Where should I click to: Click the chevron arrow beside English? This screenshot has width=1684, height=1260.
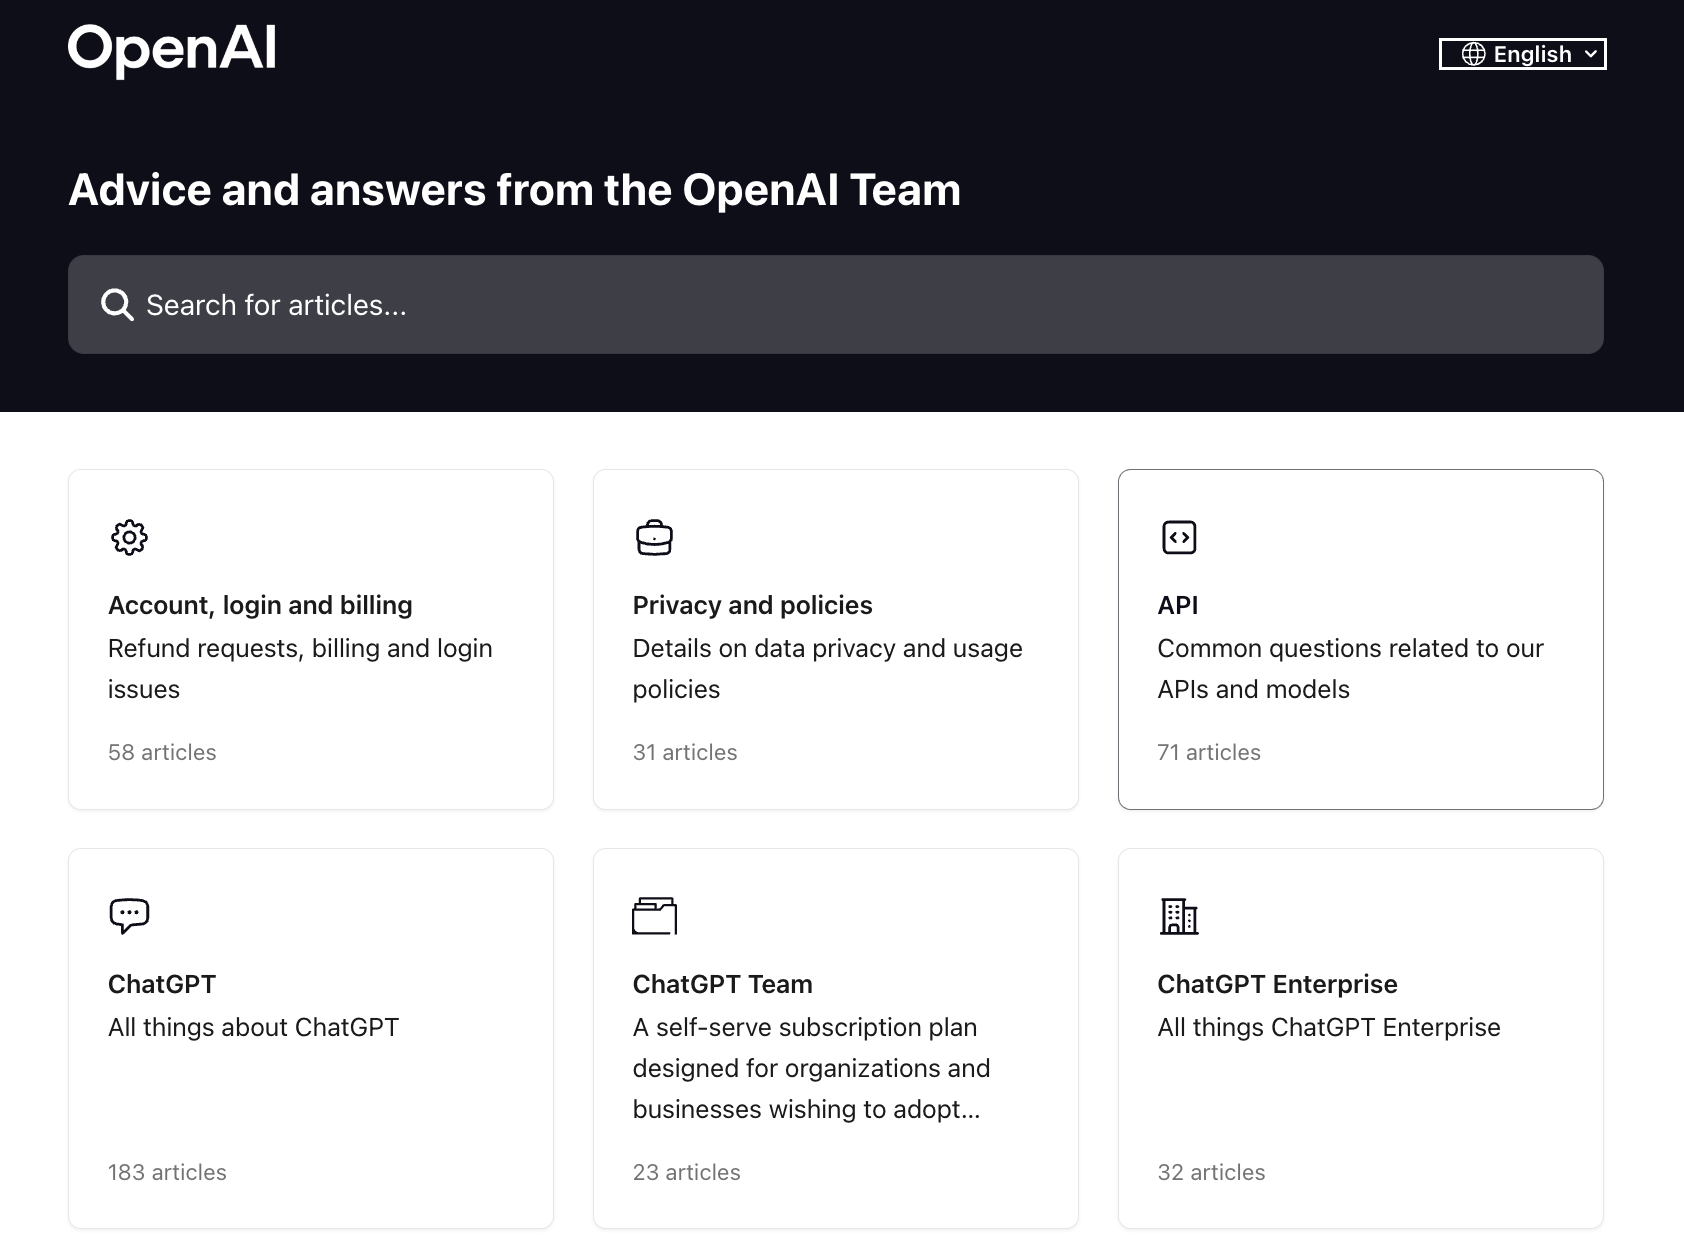(x=1590, y=54)
